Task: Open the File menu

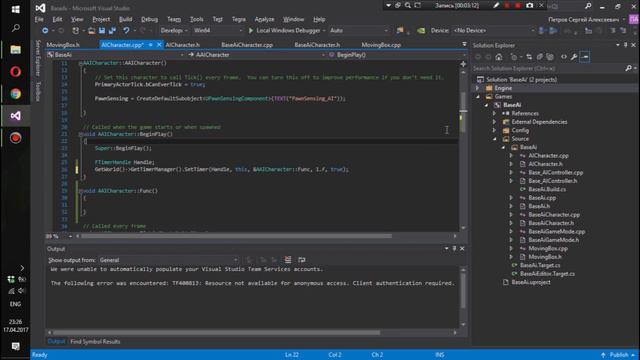Action: (x=39, y=20)
